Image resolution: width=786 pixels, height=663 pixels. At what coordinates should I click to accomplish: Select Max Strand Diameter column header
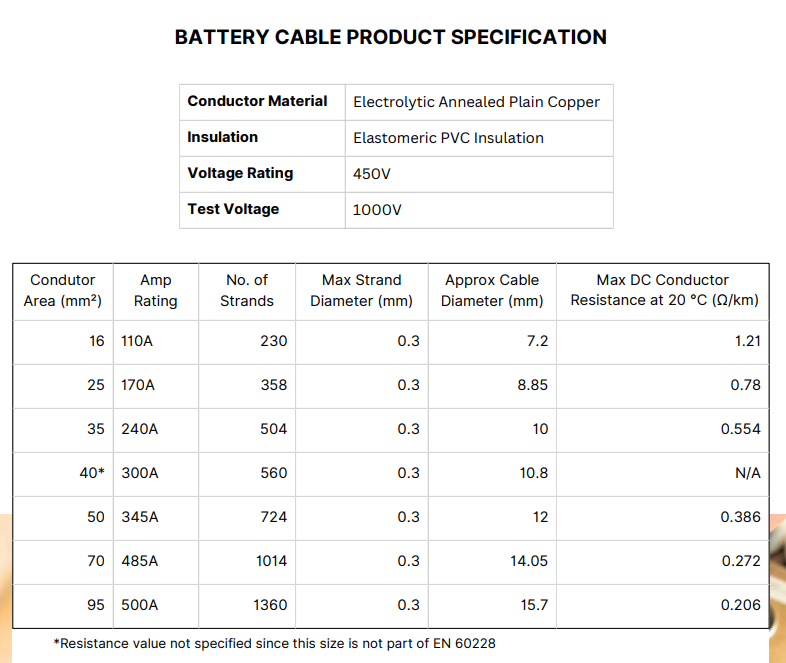361,291
